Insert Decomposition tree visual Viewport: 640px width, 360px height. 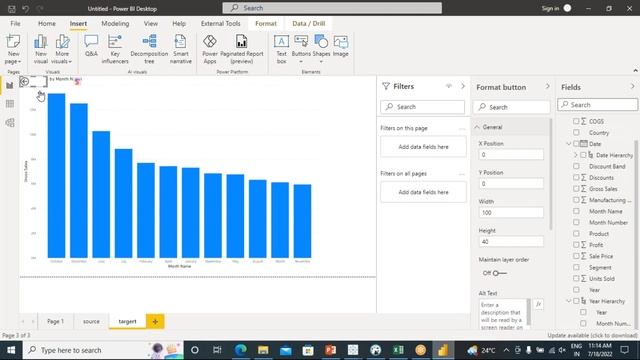(x=149, y=49)
